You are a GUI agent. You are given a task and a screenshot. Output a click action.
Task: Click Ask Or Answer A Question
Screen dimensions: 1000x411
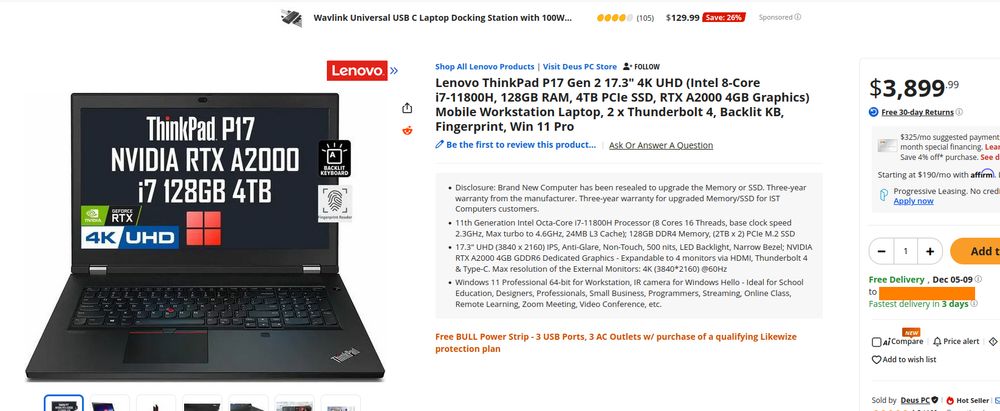(x=661, y=146)
